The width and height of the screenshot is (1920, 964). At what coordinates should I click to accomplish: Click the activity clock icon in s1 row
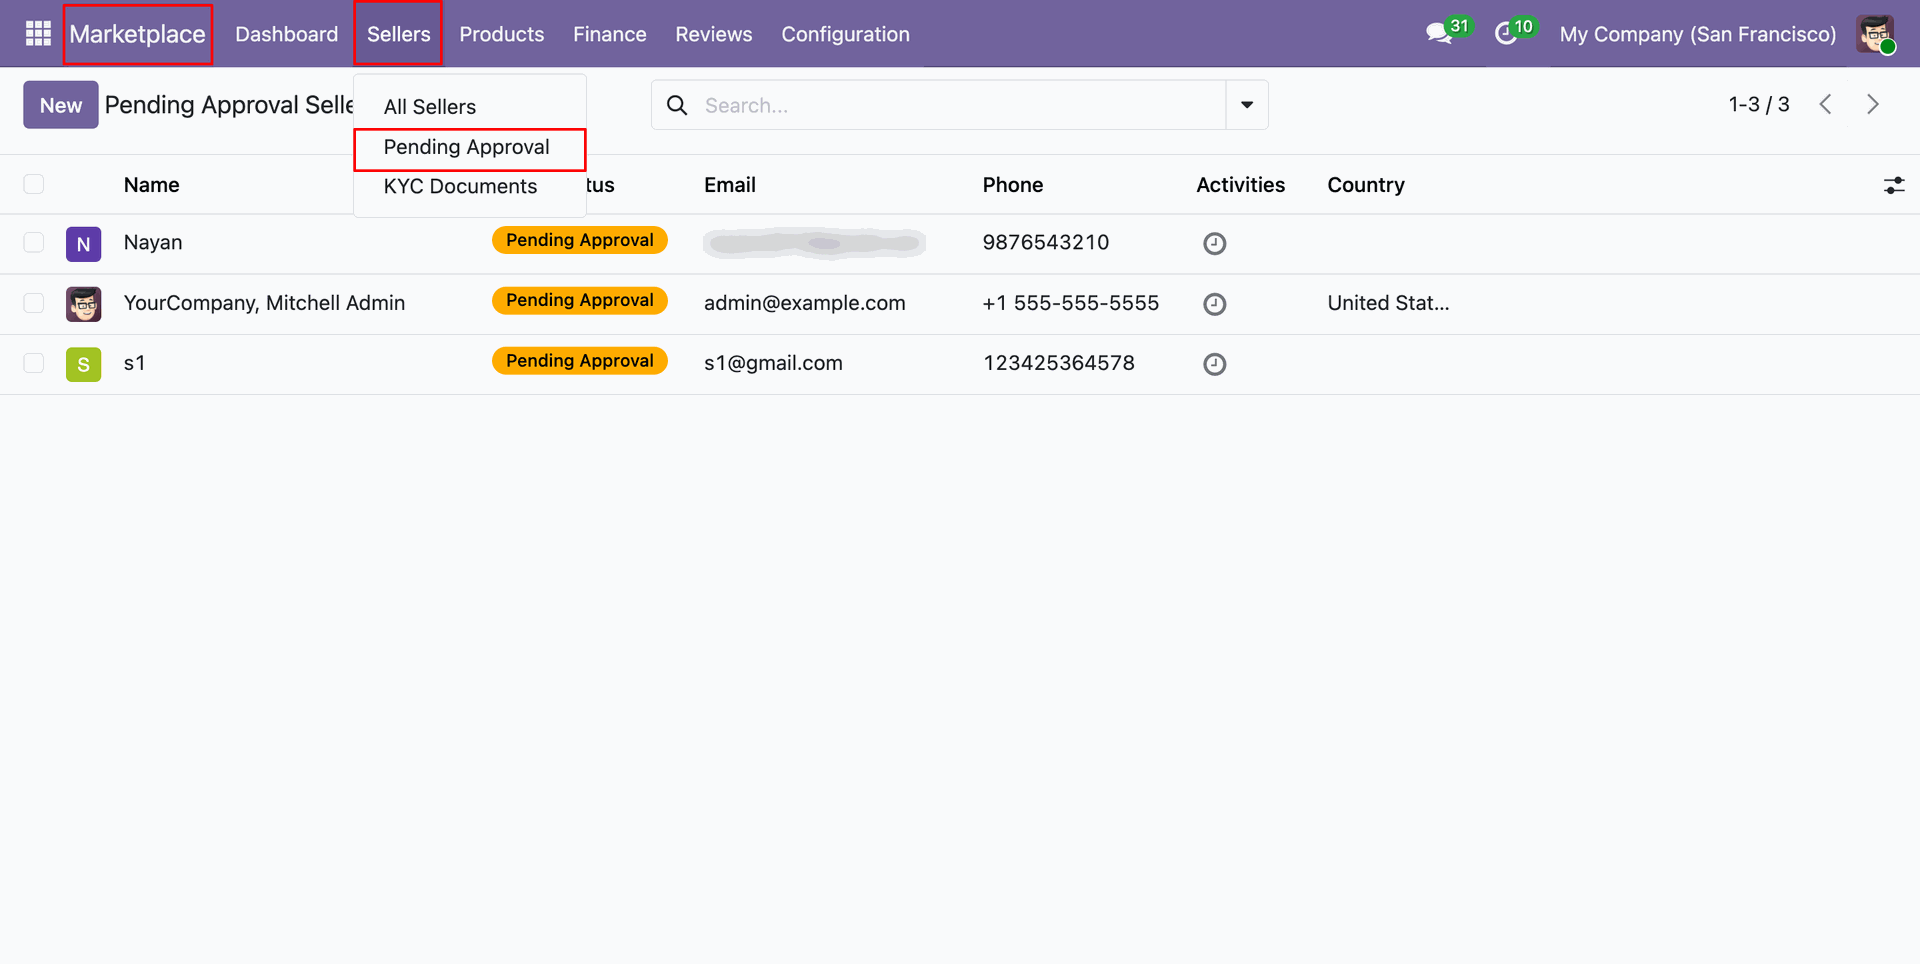click(x=1214, y=364)
